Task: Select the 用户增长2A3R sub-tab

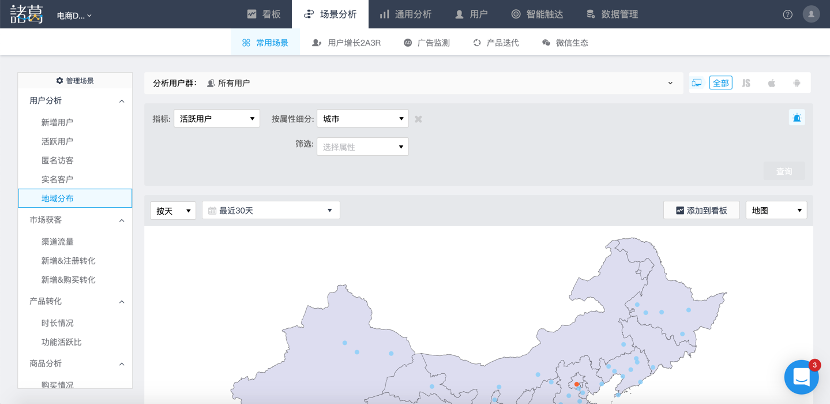Action: pyautogui.click(x=347, y=43)
